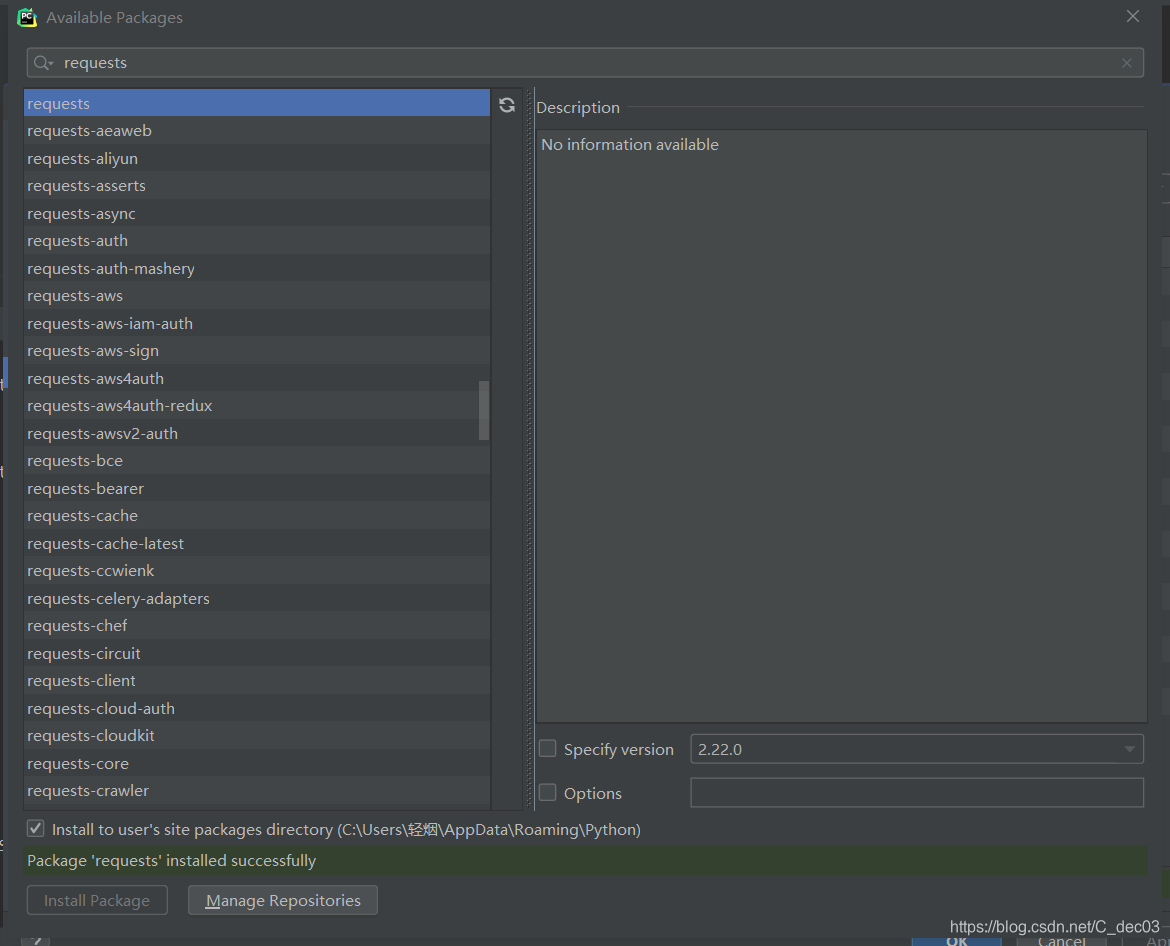Click the PyCharm logo icon
Viewport: 1170px width, 946px height.
click(27, 17)
